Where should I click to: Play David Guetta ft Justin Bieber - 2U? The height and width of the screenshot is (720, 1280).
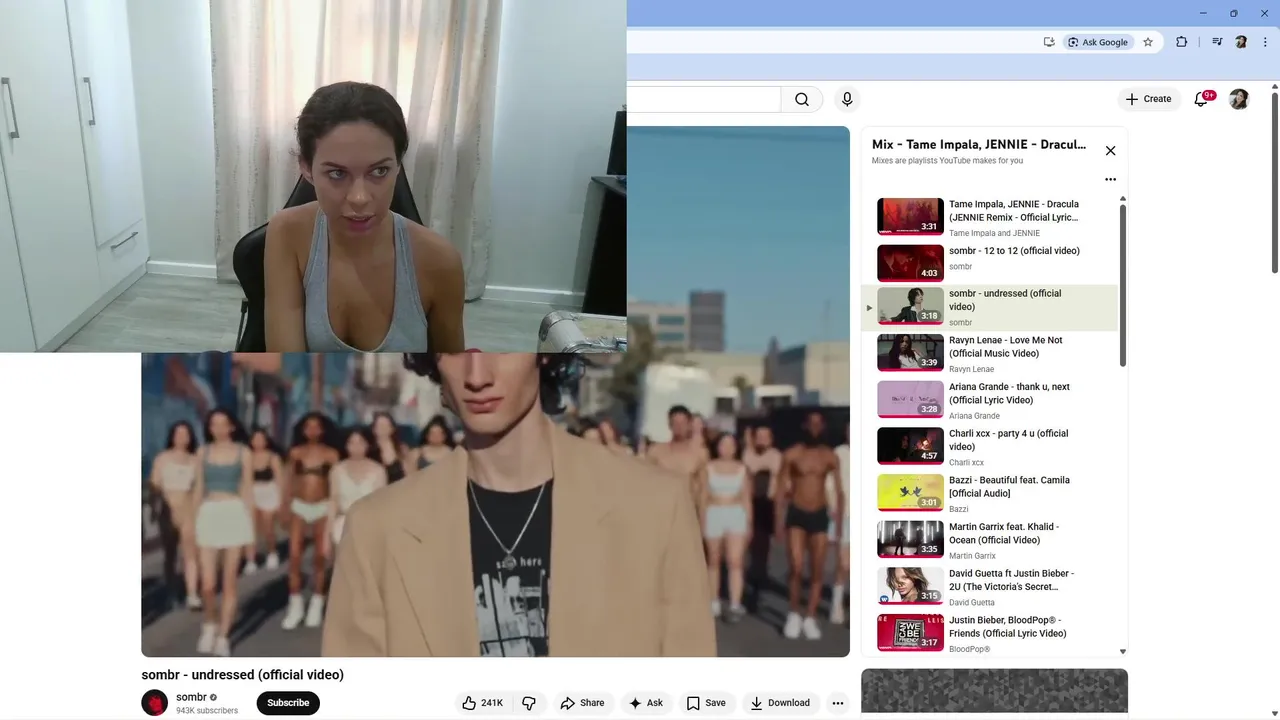[989, 587]
